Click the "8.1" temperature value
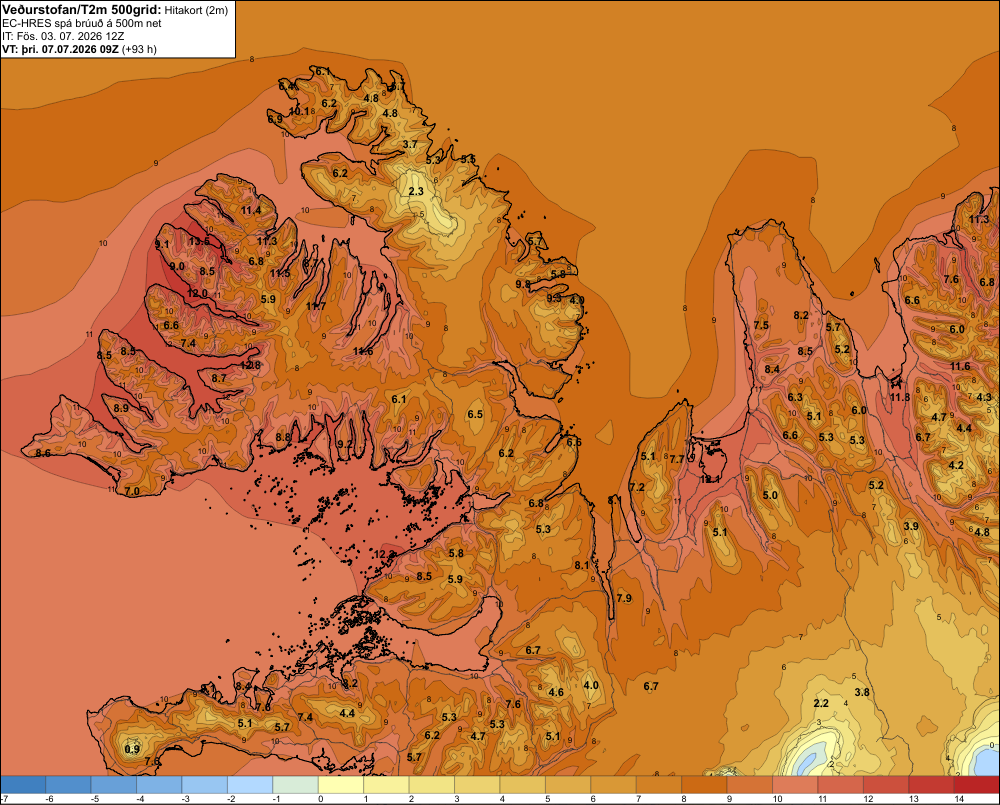The image size is (1000, 805). tap(582, 565)
